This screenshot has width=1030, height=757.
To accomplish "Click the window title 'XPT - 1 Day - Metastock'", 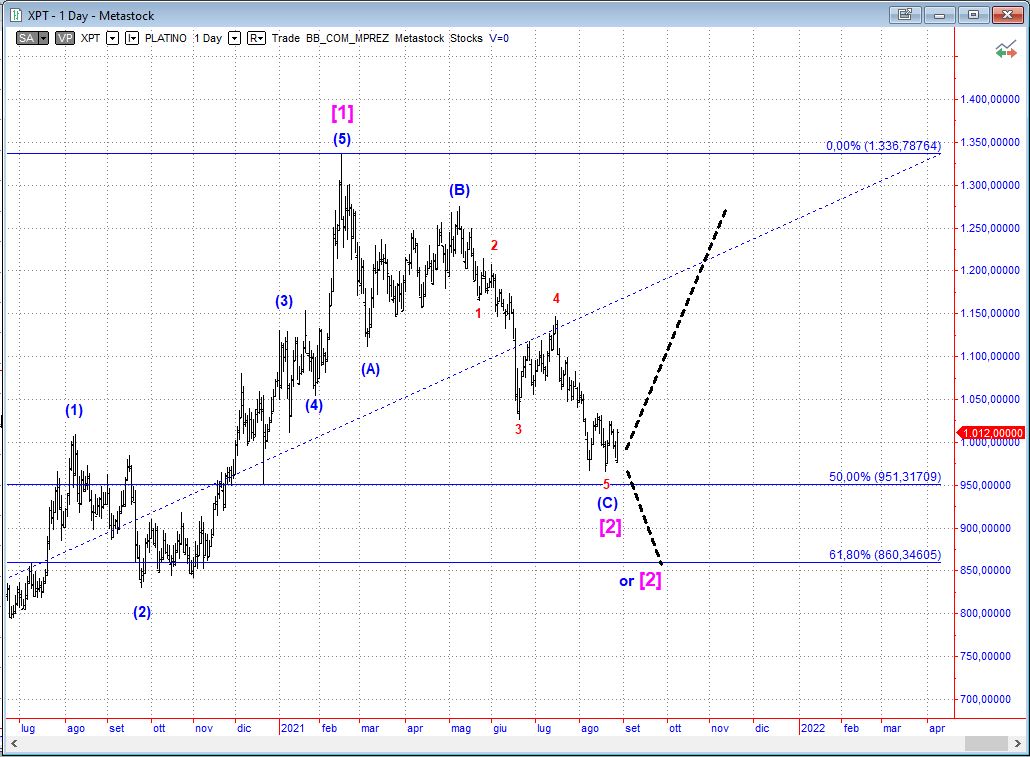I will point(91,15).
